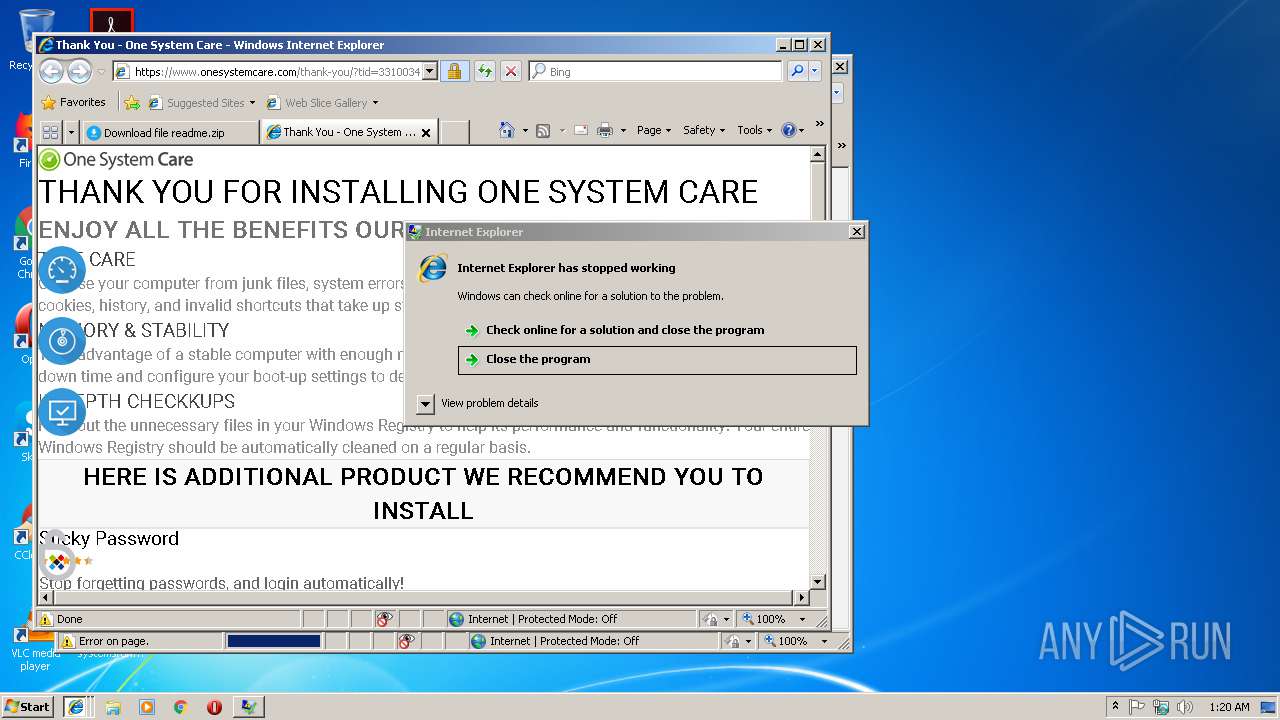The height and width of the screenshot is (720, 1280).
Task: Open the Safety menu
Action: click(x=704, y=130)
